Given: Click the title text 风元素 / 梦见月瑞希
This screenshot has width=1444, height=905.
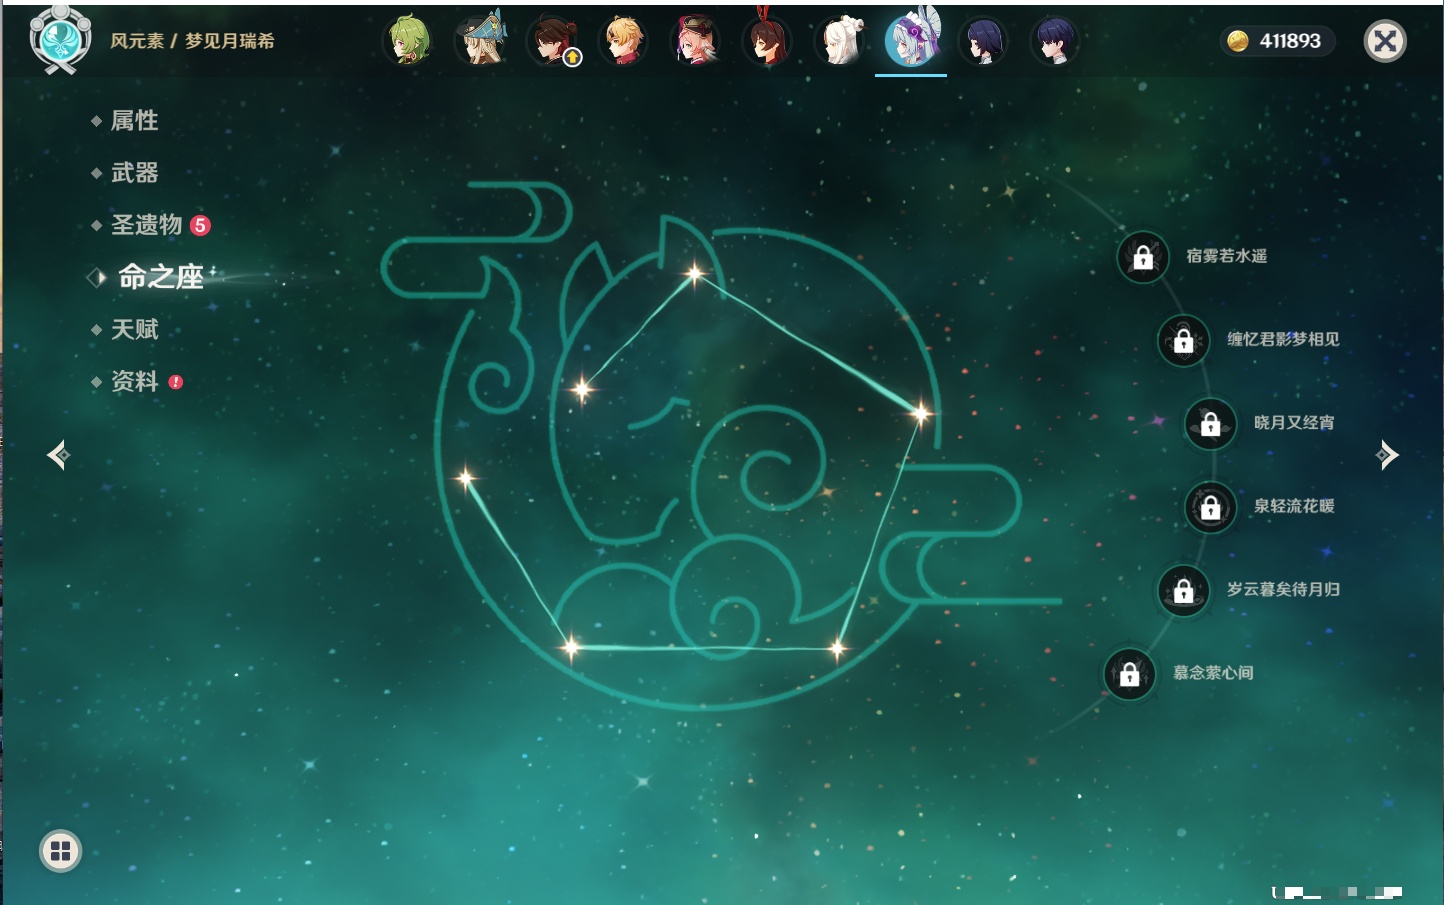Looking at the screenshot, I should tap(192, 41).
